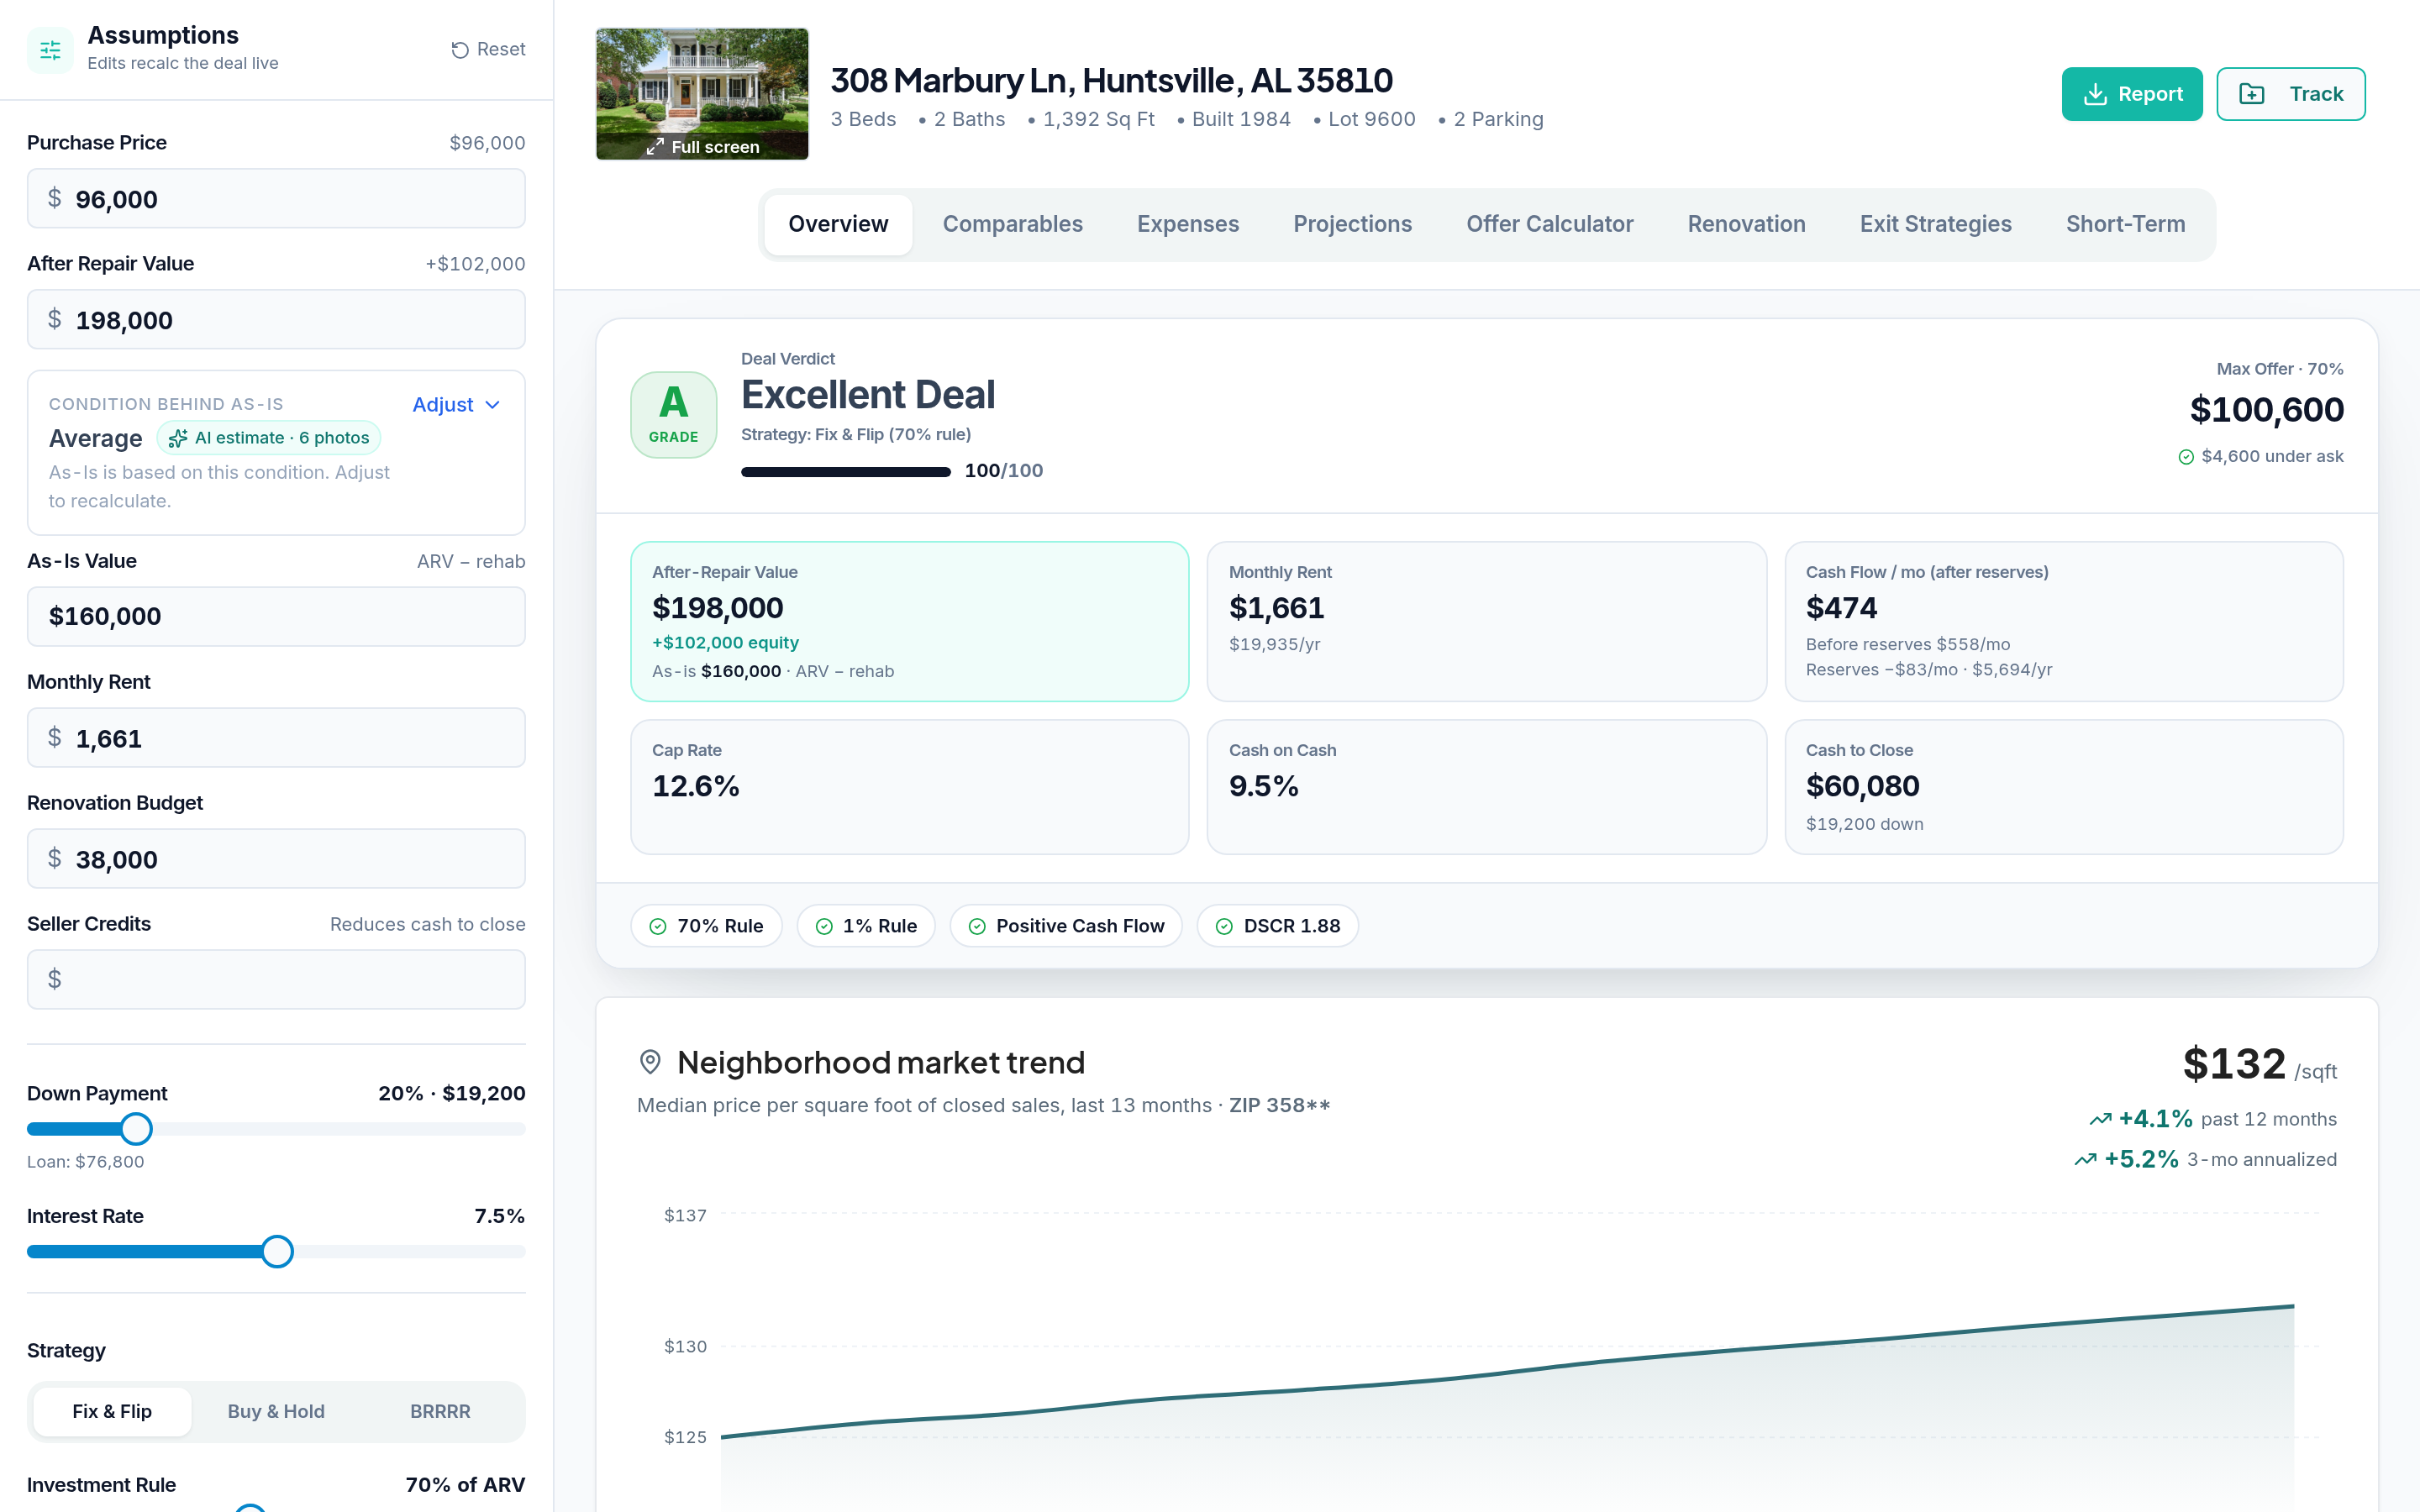Click the dollar sign in Seller Credits field
This screenshot has height=1512, width=2420.
[x=55, y=979]
